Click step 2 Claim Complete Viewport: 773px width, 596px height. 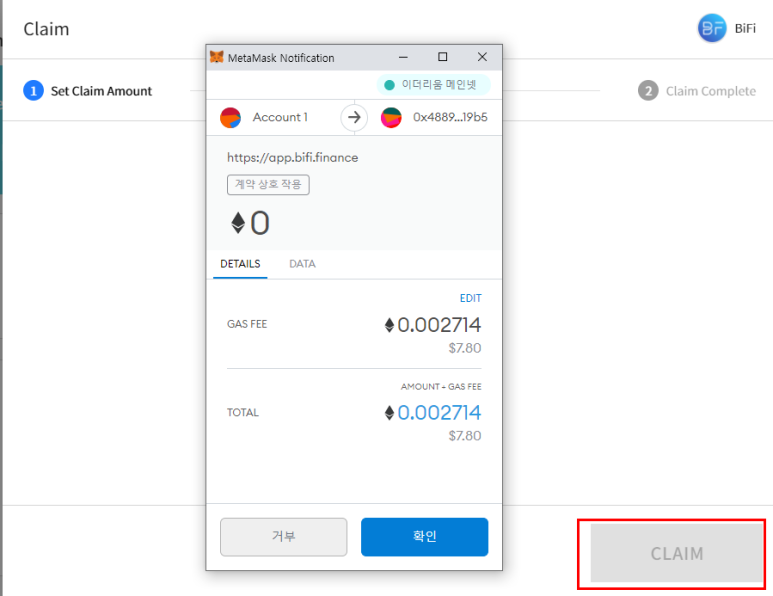point(697,91)
